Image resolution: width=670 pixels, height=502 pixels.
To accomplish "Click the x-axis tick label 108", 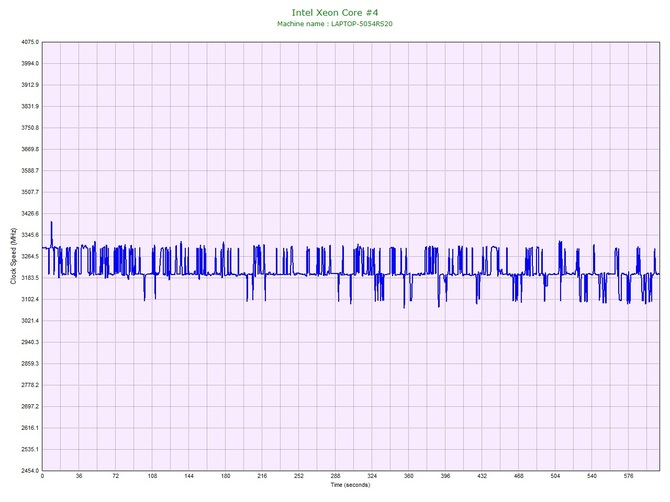I will coord(152,476).
